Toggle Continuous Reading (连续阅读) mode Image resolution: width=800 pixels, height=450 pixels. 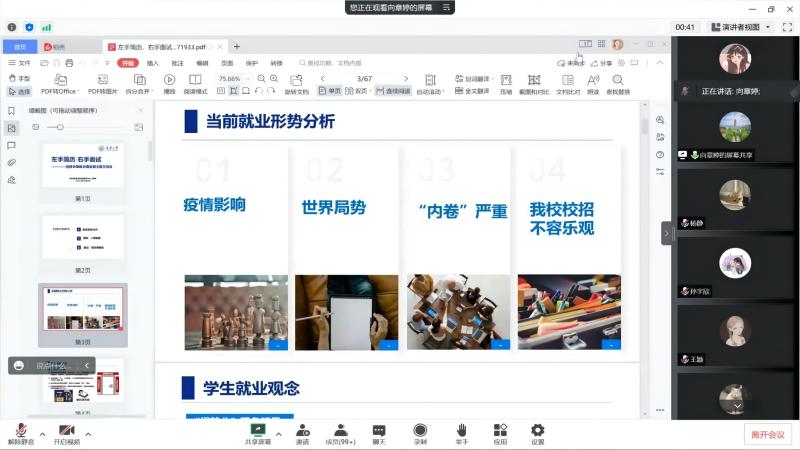[393, 91]
